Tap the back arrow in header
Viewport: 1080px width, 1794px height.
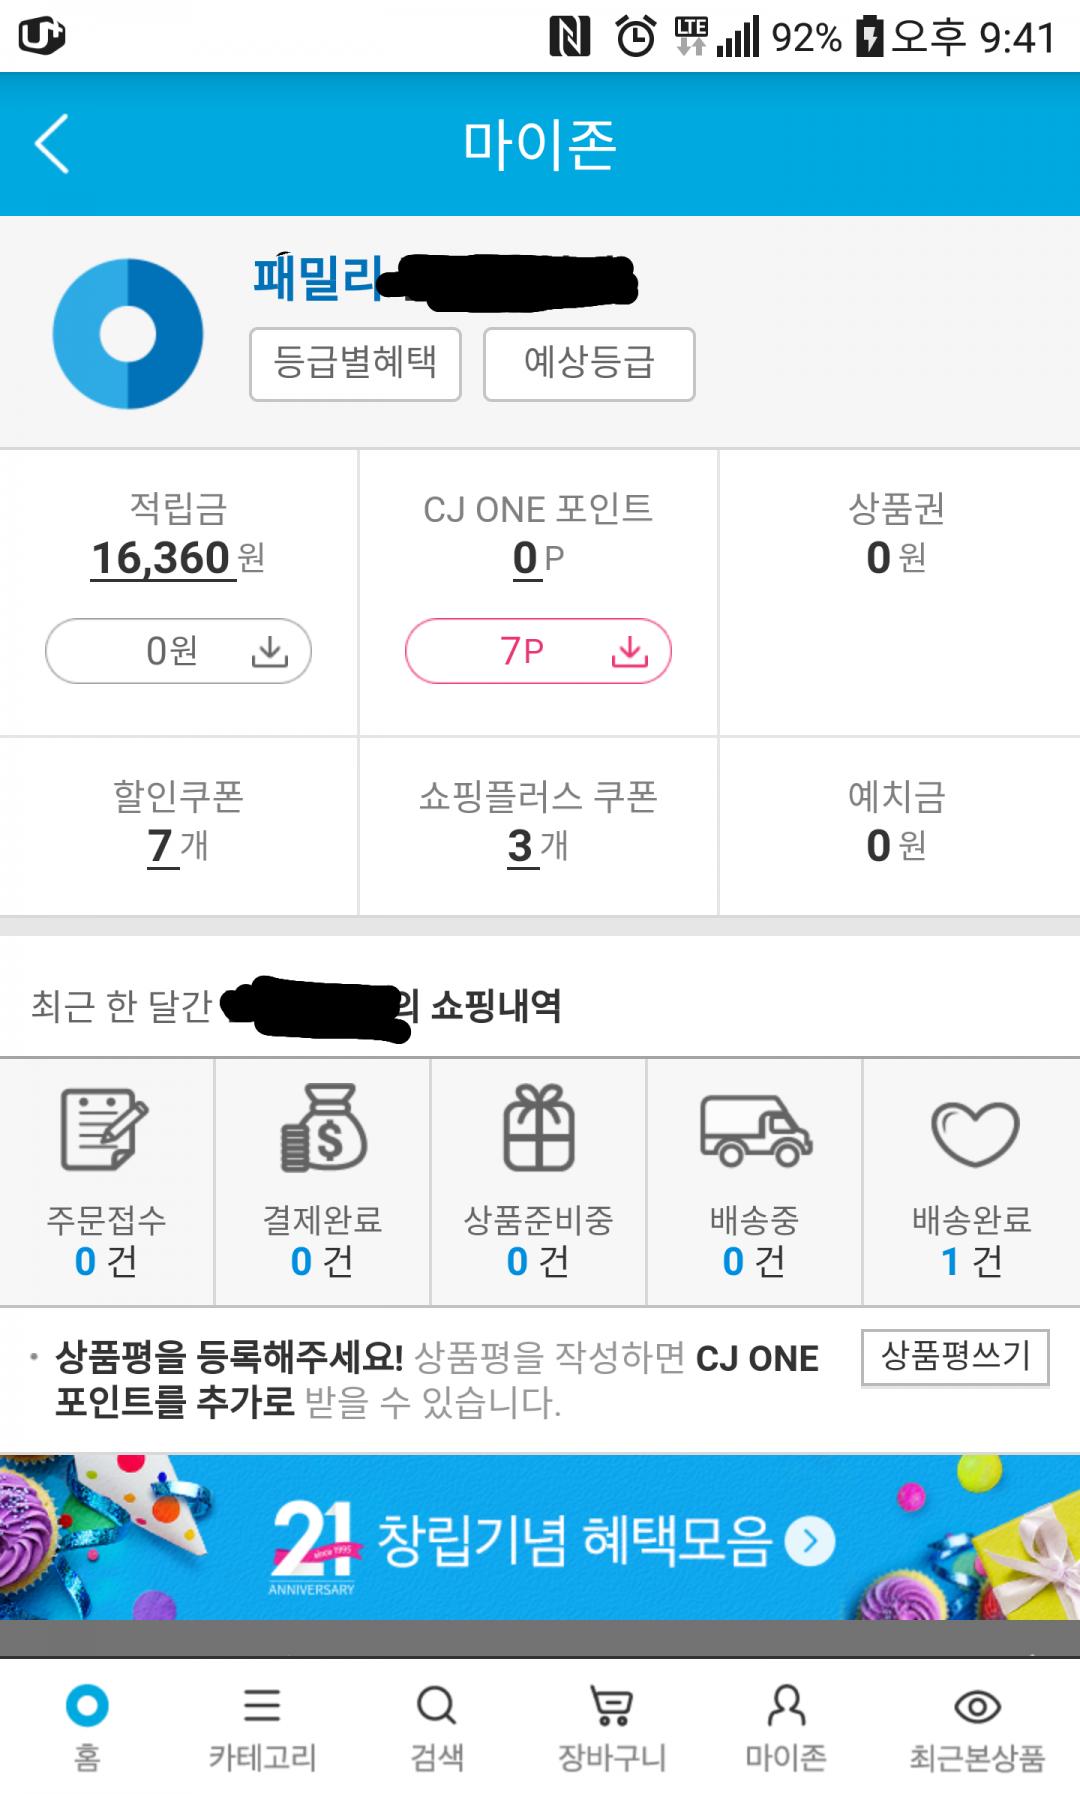click(x=52, y=144)
